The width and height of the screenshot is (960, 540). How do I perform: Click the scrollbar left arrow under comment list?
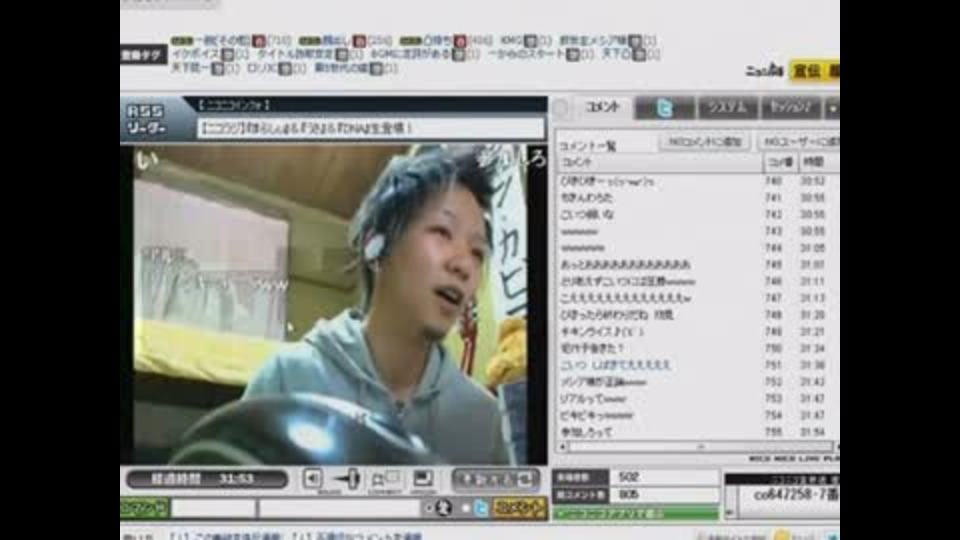point(563,447)
